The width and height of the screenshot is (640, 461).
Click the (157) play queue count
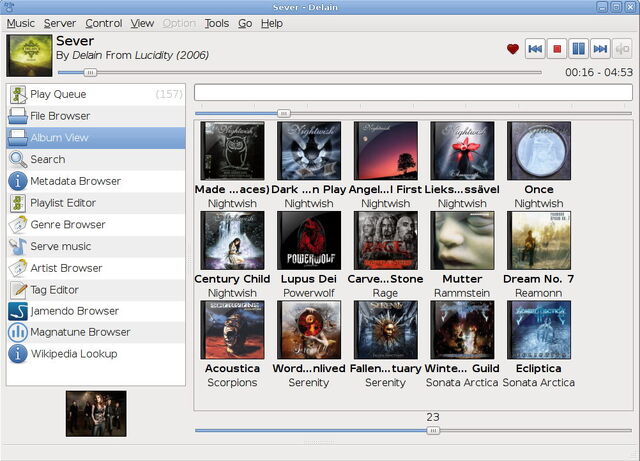coord(169,94)
